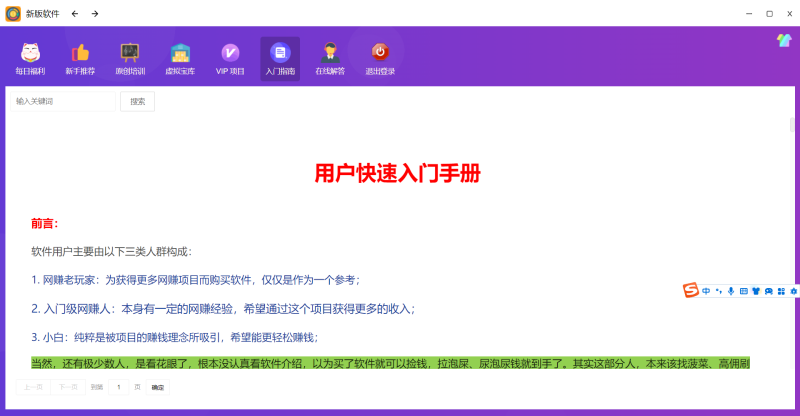Click Sogou microphone voice input icon

point(731,291)
